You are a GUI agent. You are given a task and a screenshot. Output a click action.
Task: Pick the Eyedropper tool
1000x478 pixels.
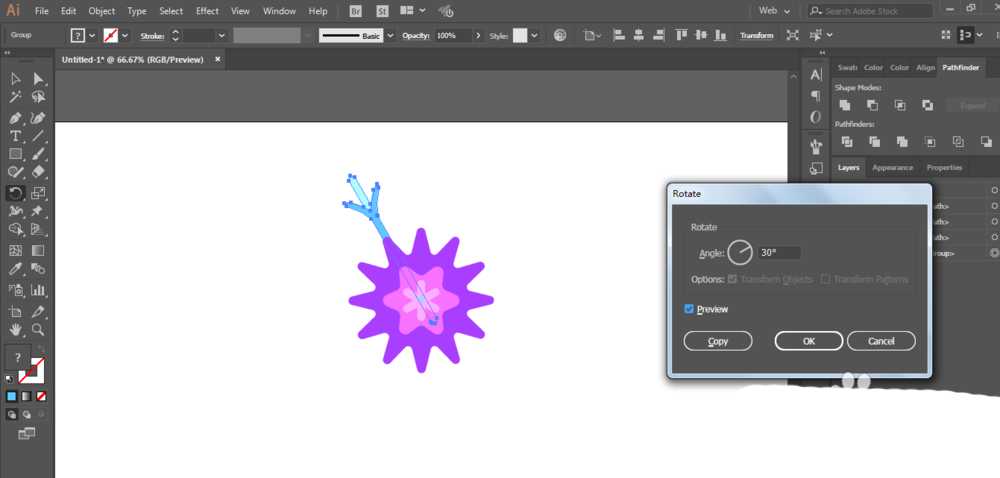16,268
